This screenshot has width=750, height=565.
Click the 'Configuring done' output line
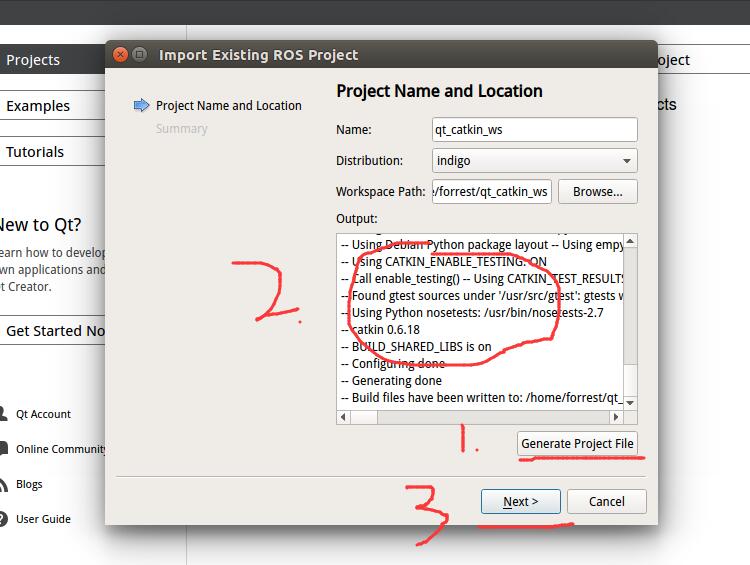click(393, 364)
